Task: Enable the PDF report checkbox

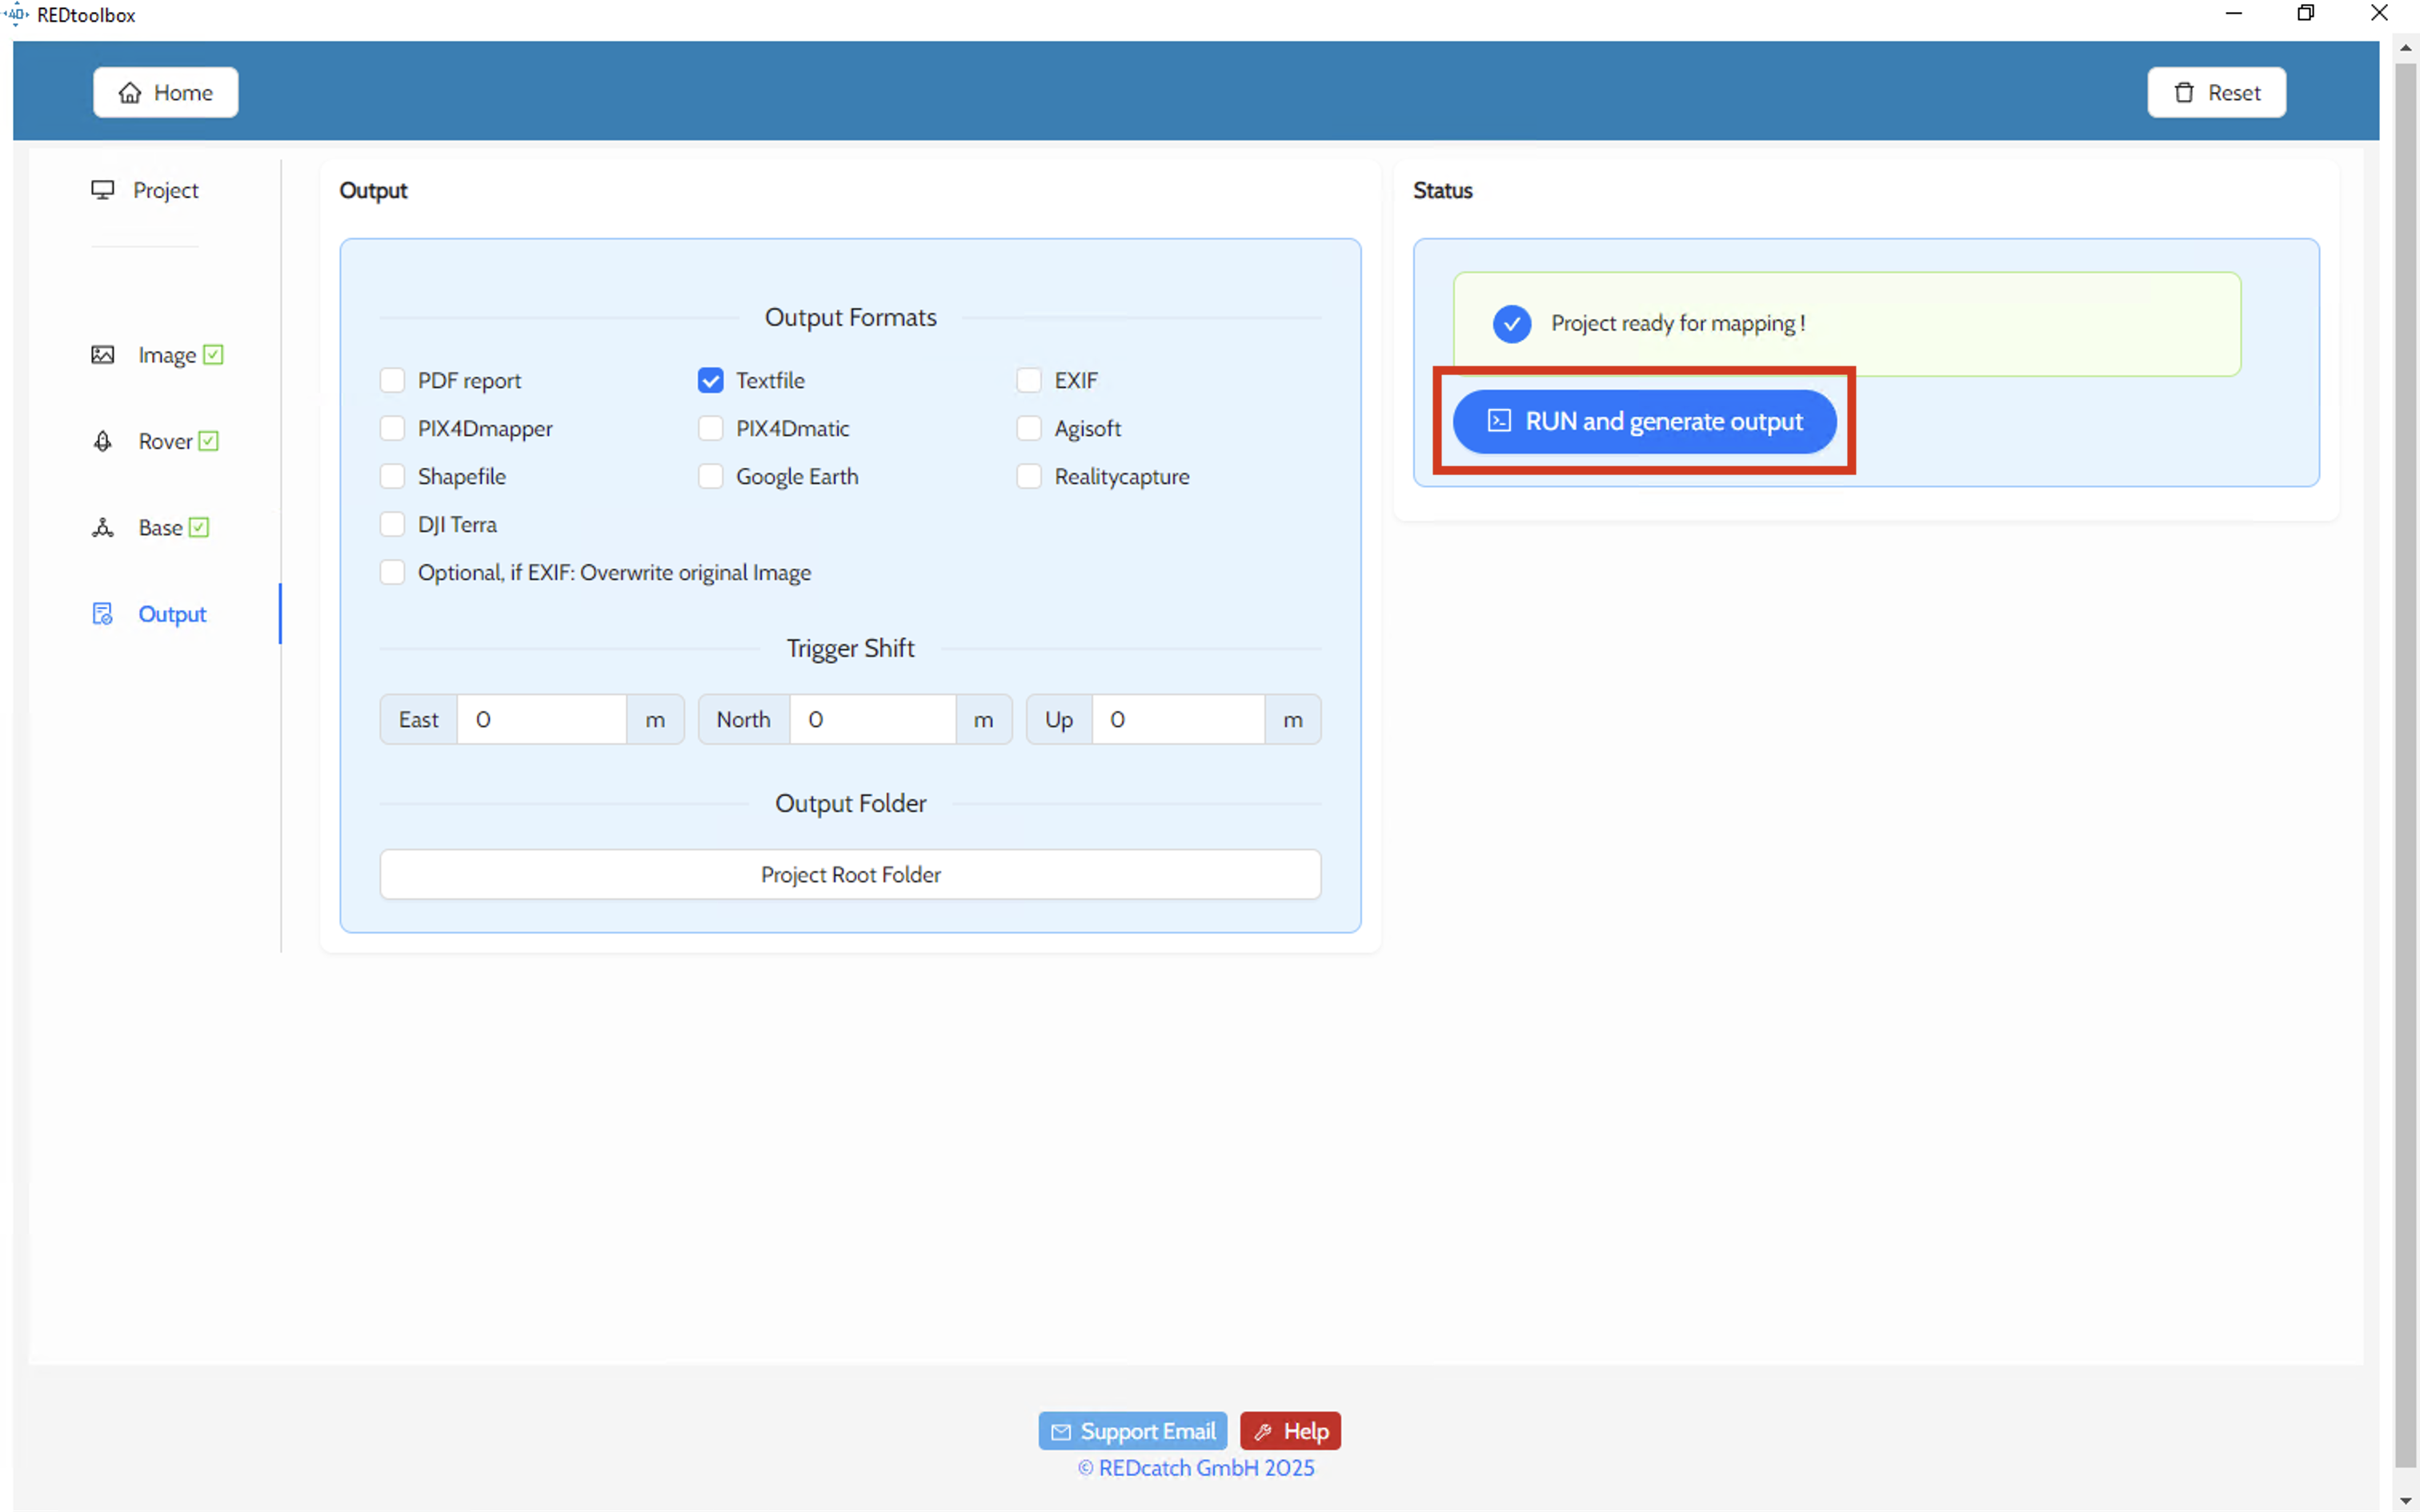Action: [392, 381]
